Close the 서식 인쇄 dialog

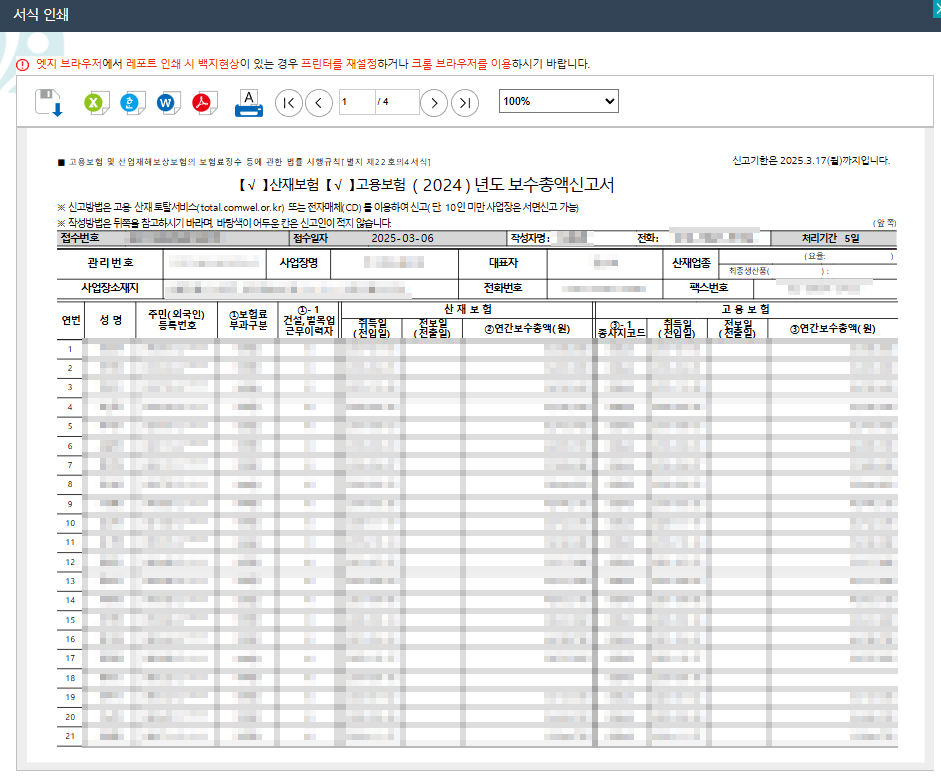tap(937, 8)
